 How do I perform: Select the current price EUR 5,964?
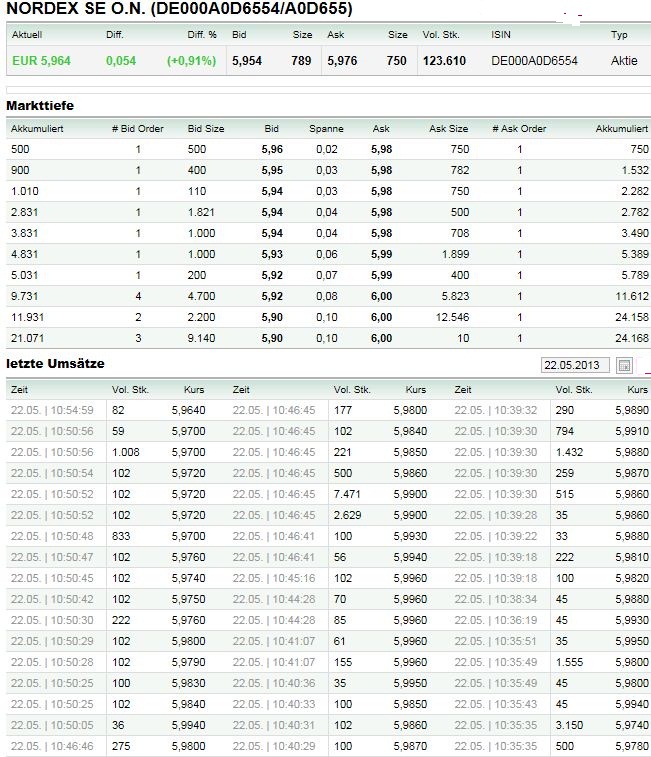pyautogui.click(x=42, y=61)
